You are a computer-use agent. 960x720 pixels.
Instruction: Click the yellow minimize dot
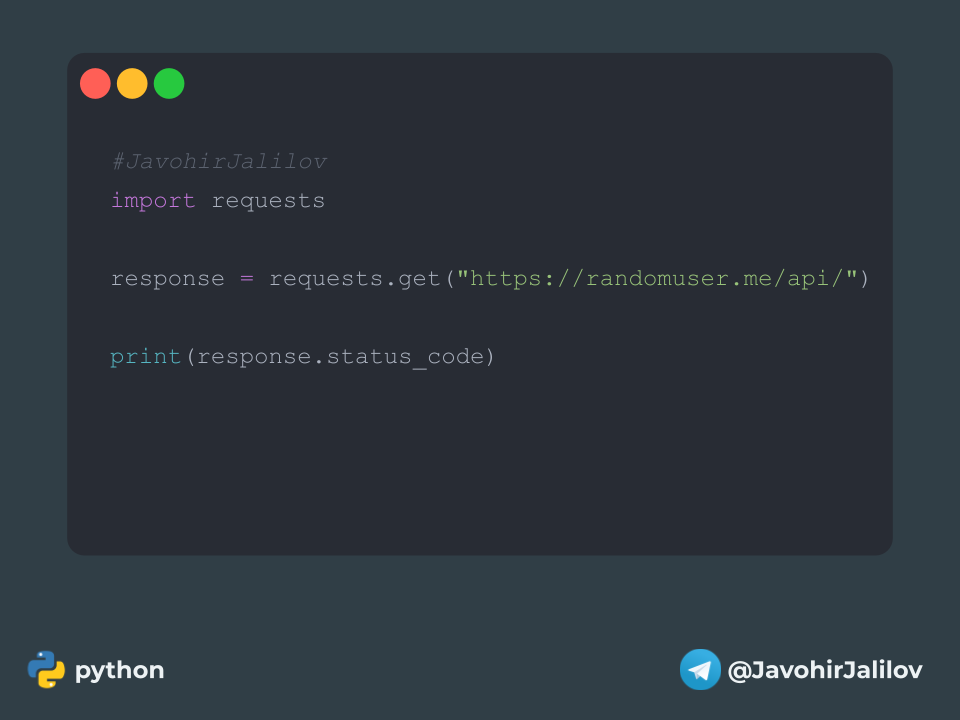click(x=132, y=83)
